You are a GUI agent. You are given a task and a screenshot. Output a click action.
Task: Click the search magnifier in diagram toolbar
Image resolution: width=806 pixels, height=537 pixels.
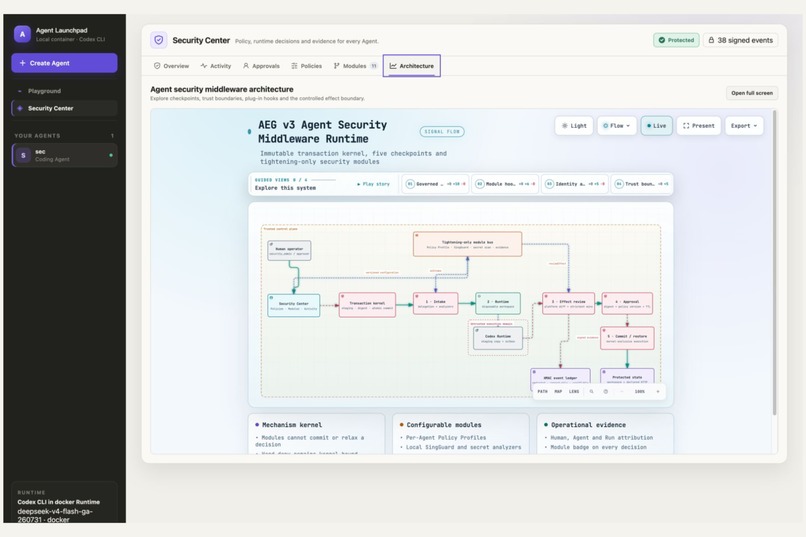pos(592,392)
